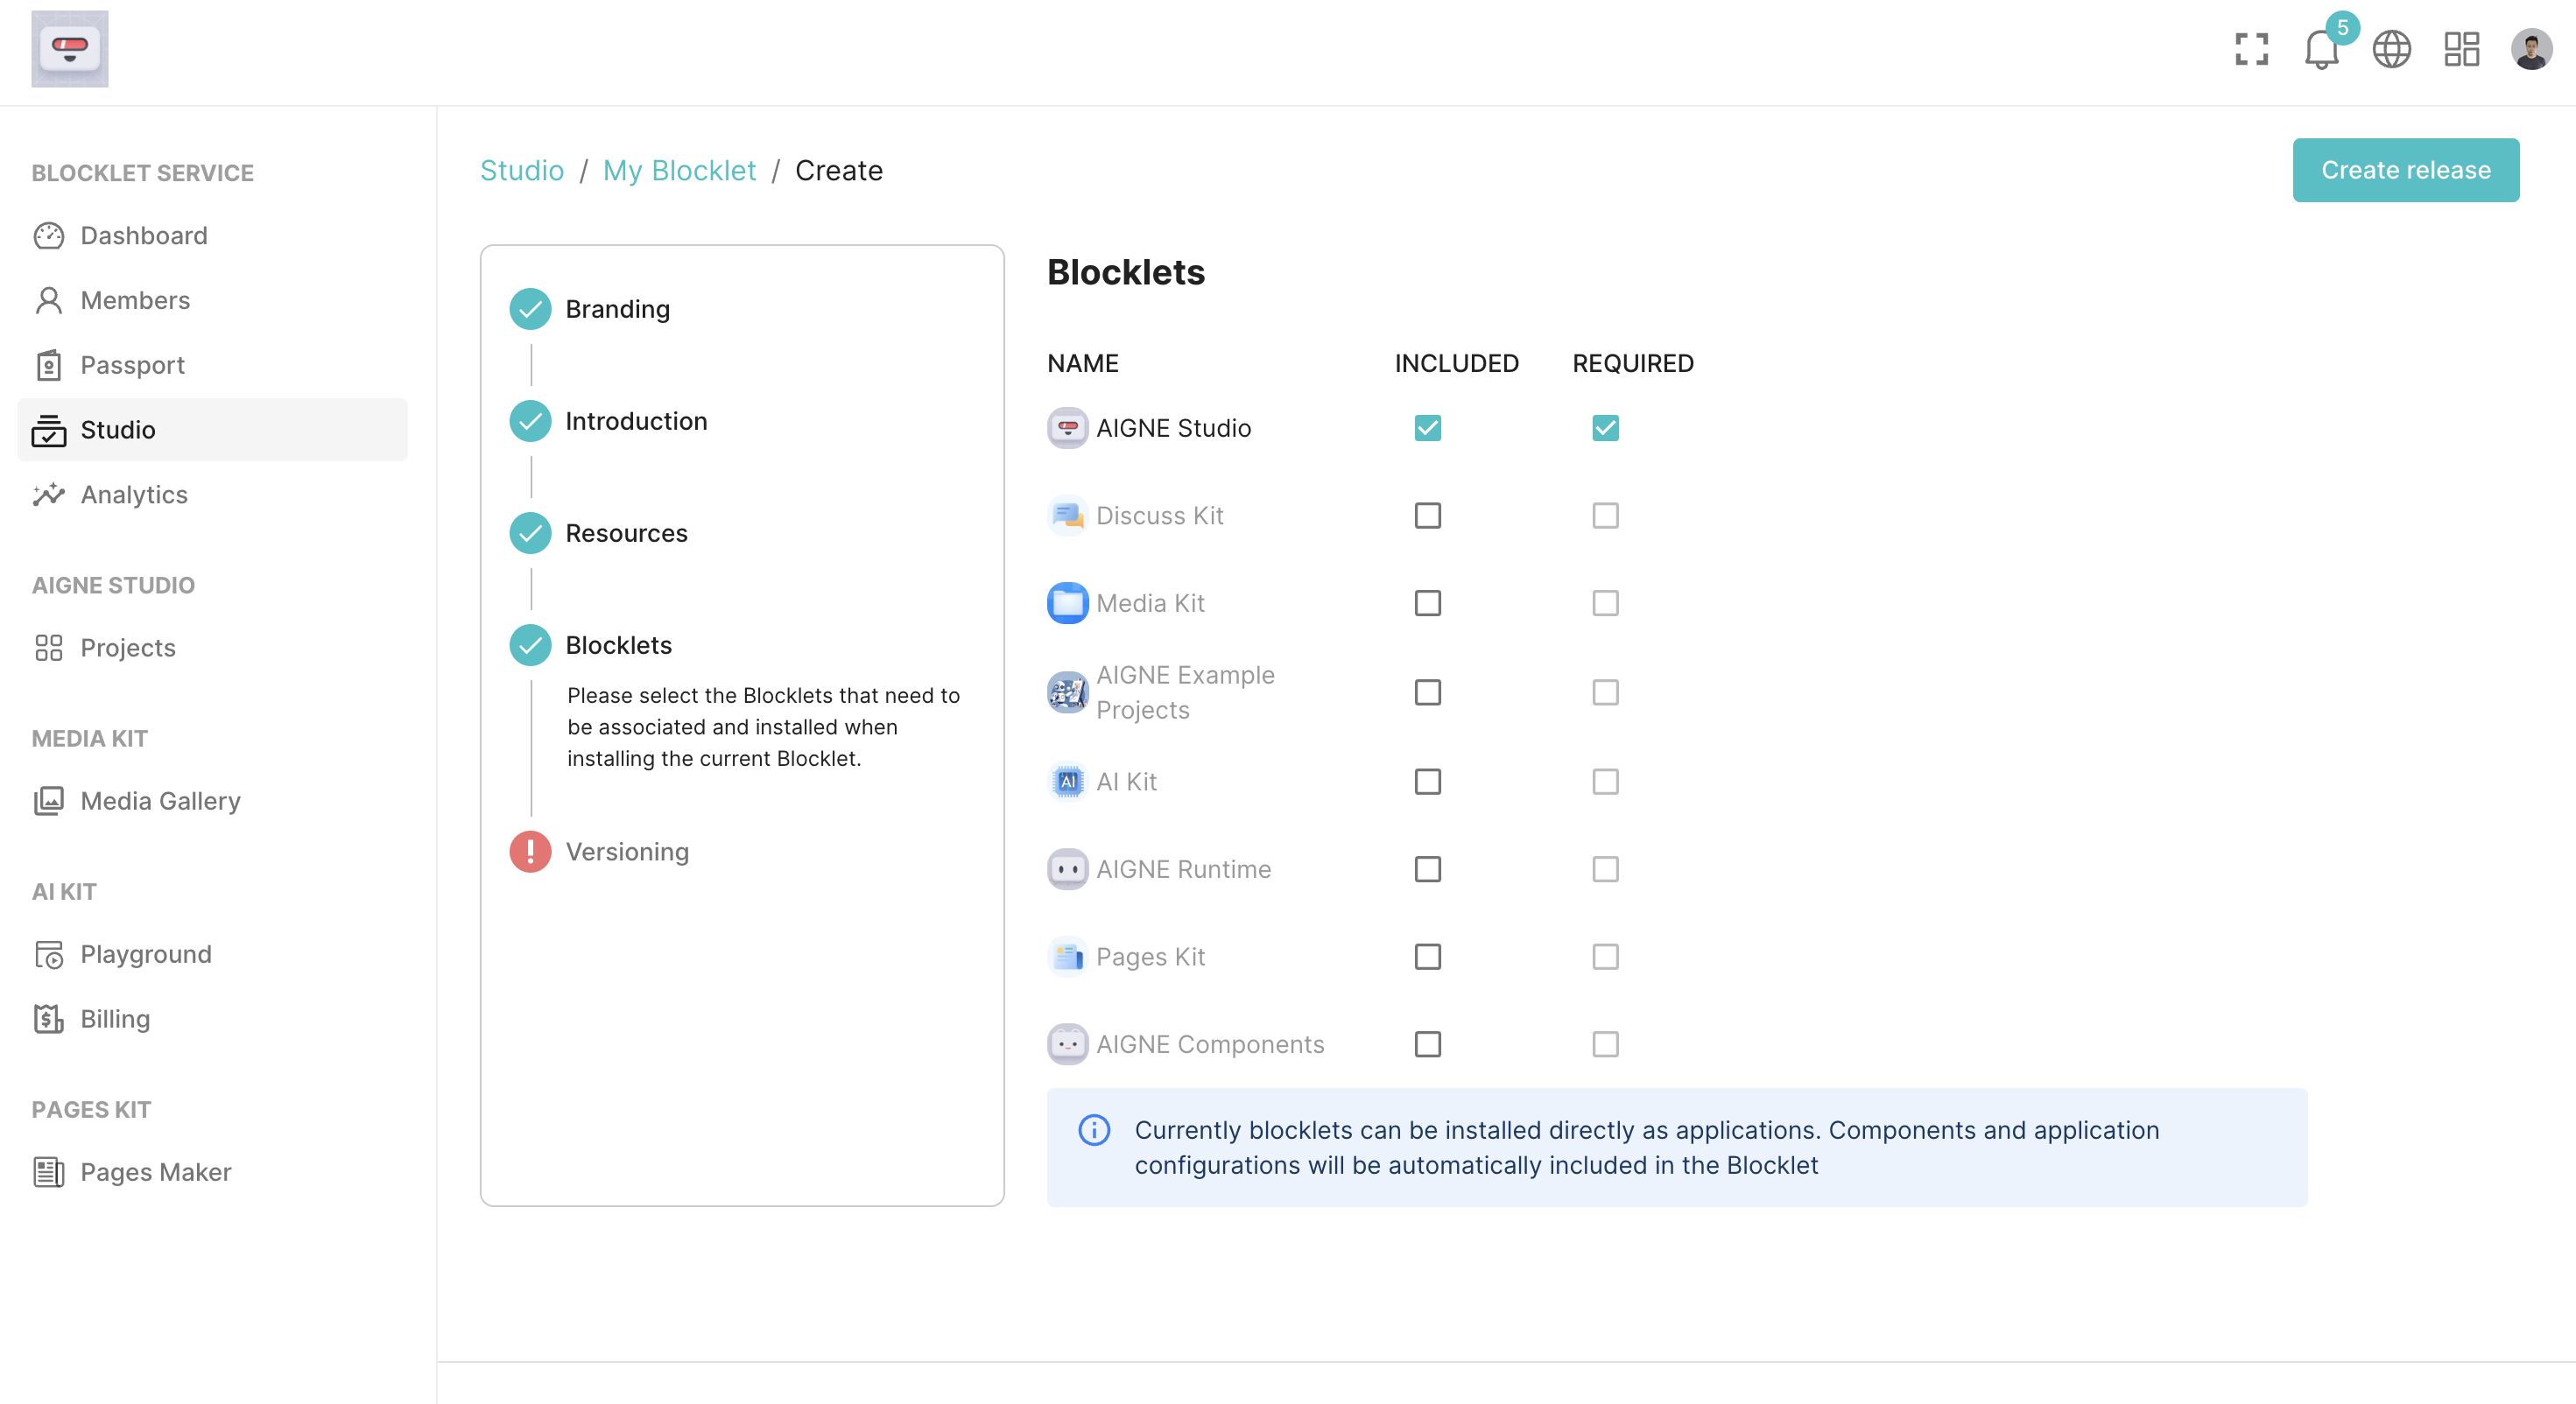The image size is (2576, 1404).
Task: Open Playground under AI Kit
Action: [146, 954]
